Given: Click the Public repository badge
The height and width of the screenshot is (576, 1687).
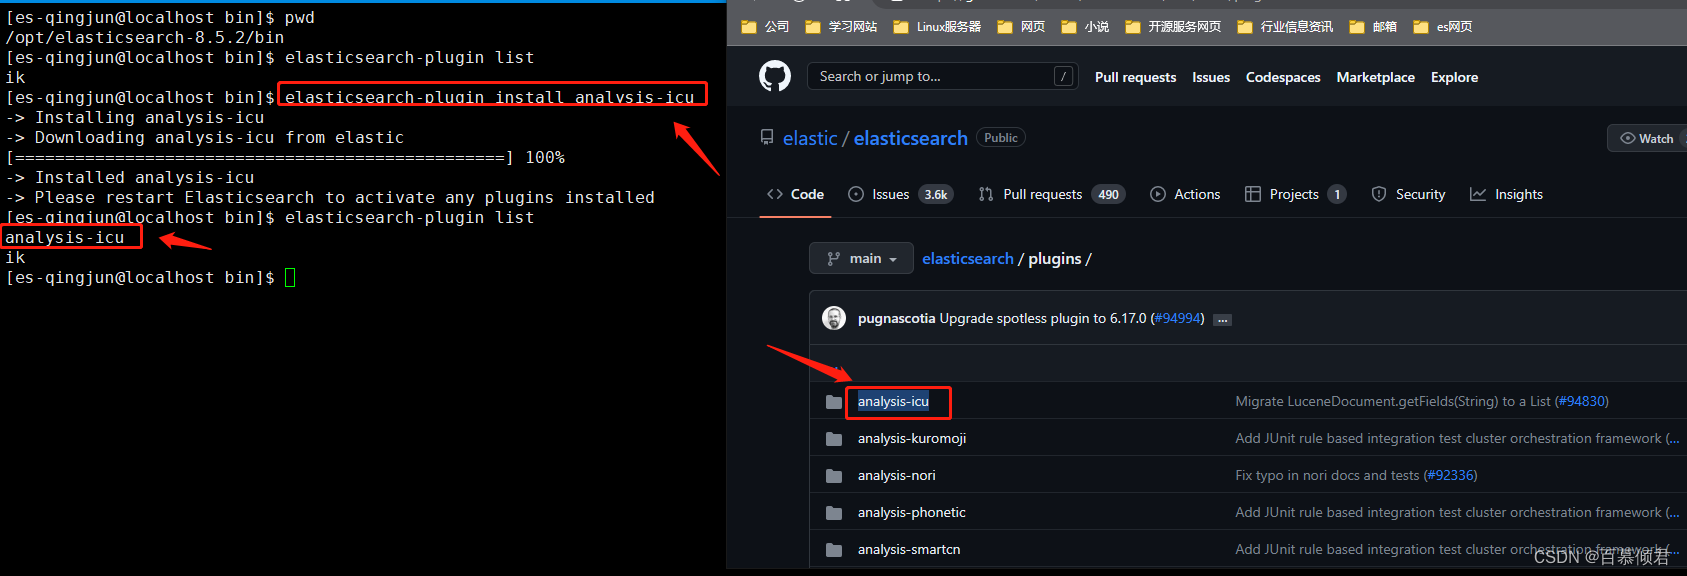Looking at the screenshot, I should 1001,138.
